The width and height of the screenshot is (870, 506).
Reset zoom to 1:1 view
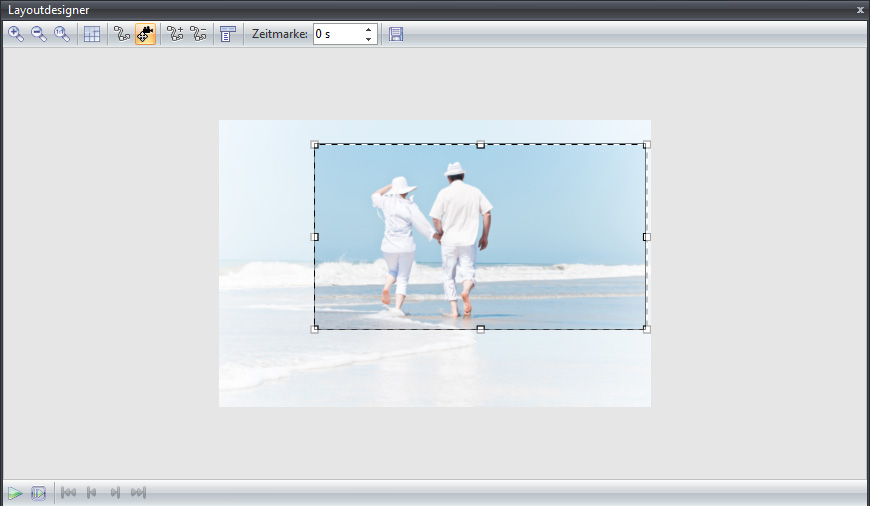[x=62, y=34]
